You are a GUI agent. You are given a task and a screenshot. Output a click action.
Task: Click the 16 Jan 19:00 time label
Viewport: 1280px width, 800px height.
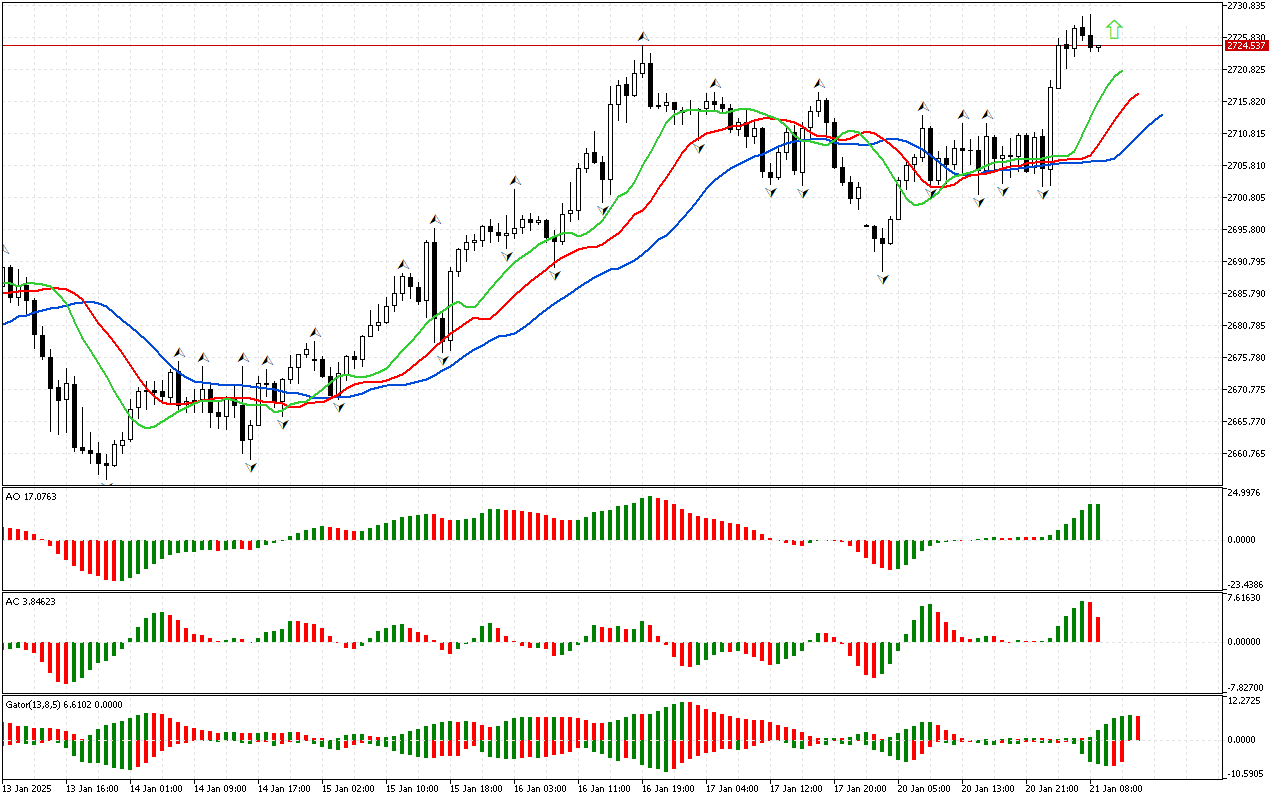tap(670, 789)
